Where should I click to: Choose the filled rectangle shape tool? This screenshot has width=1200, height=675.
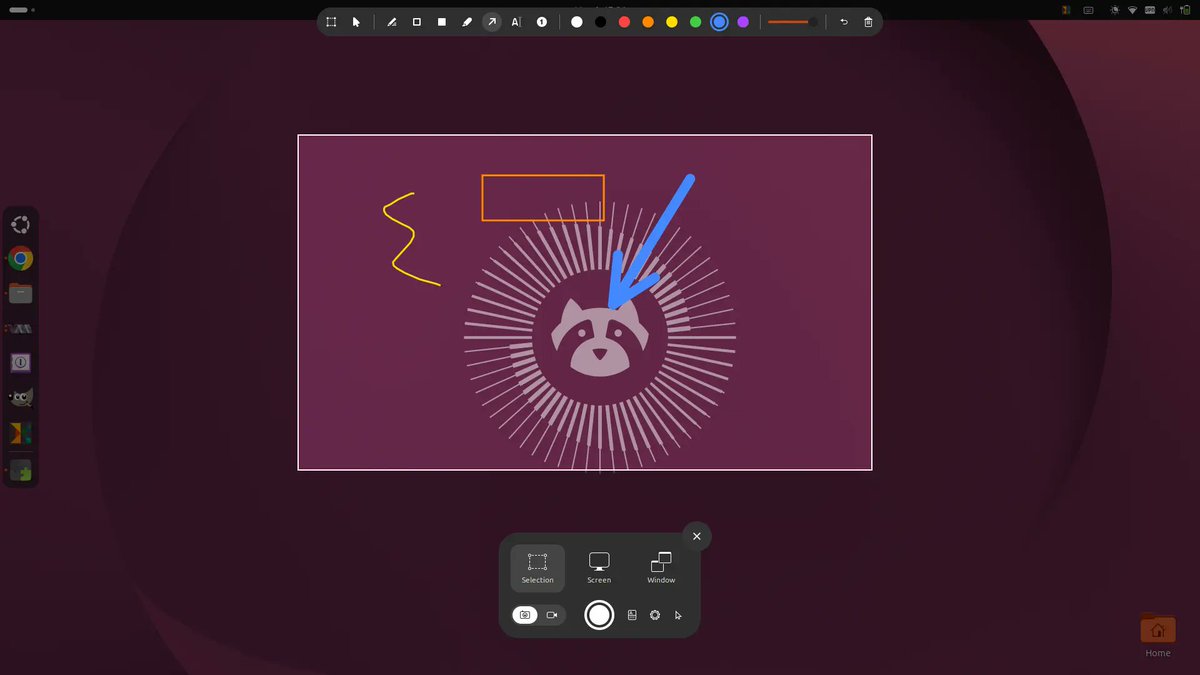click(x=442, y=21)
